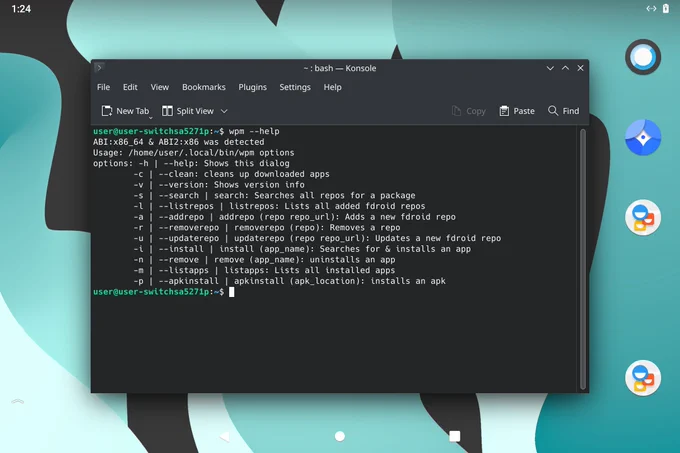Close the Konsole window

[x=580, y=68]
